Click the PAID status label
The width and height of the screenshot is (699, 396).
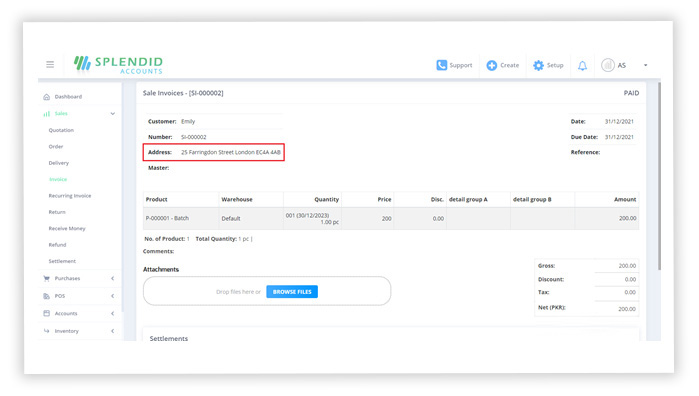[x=631, y=93]
